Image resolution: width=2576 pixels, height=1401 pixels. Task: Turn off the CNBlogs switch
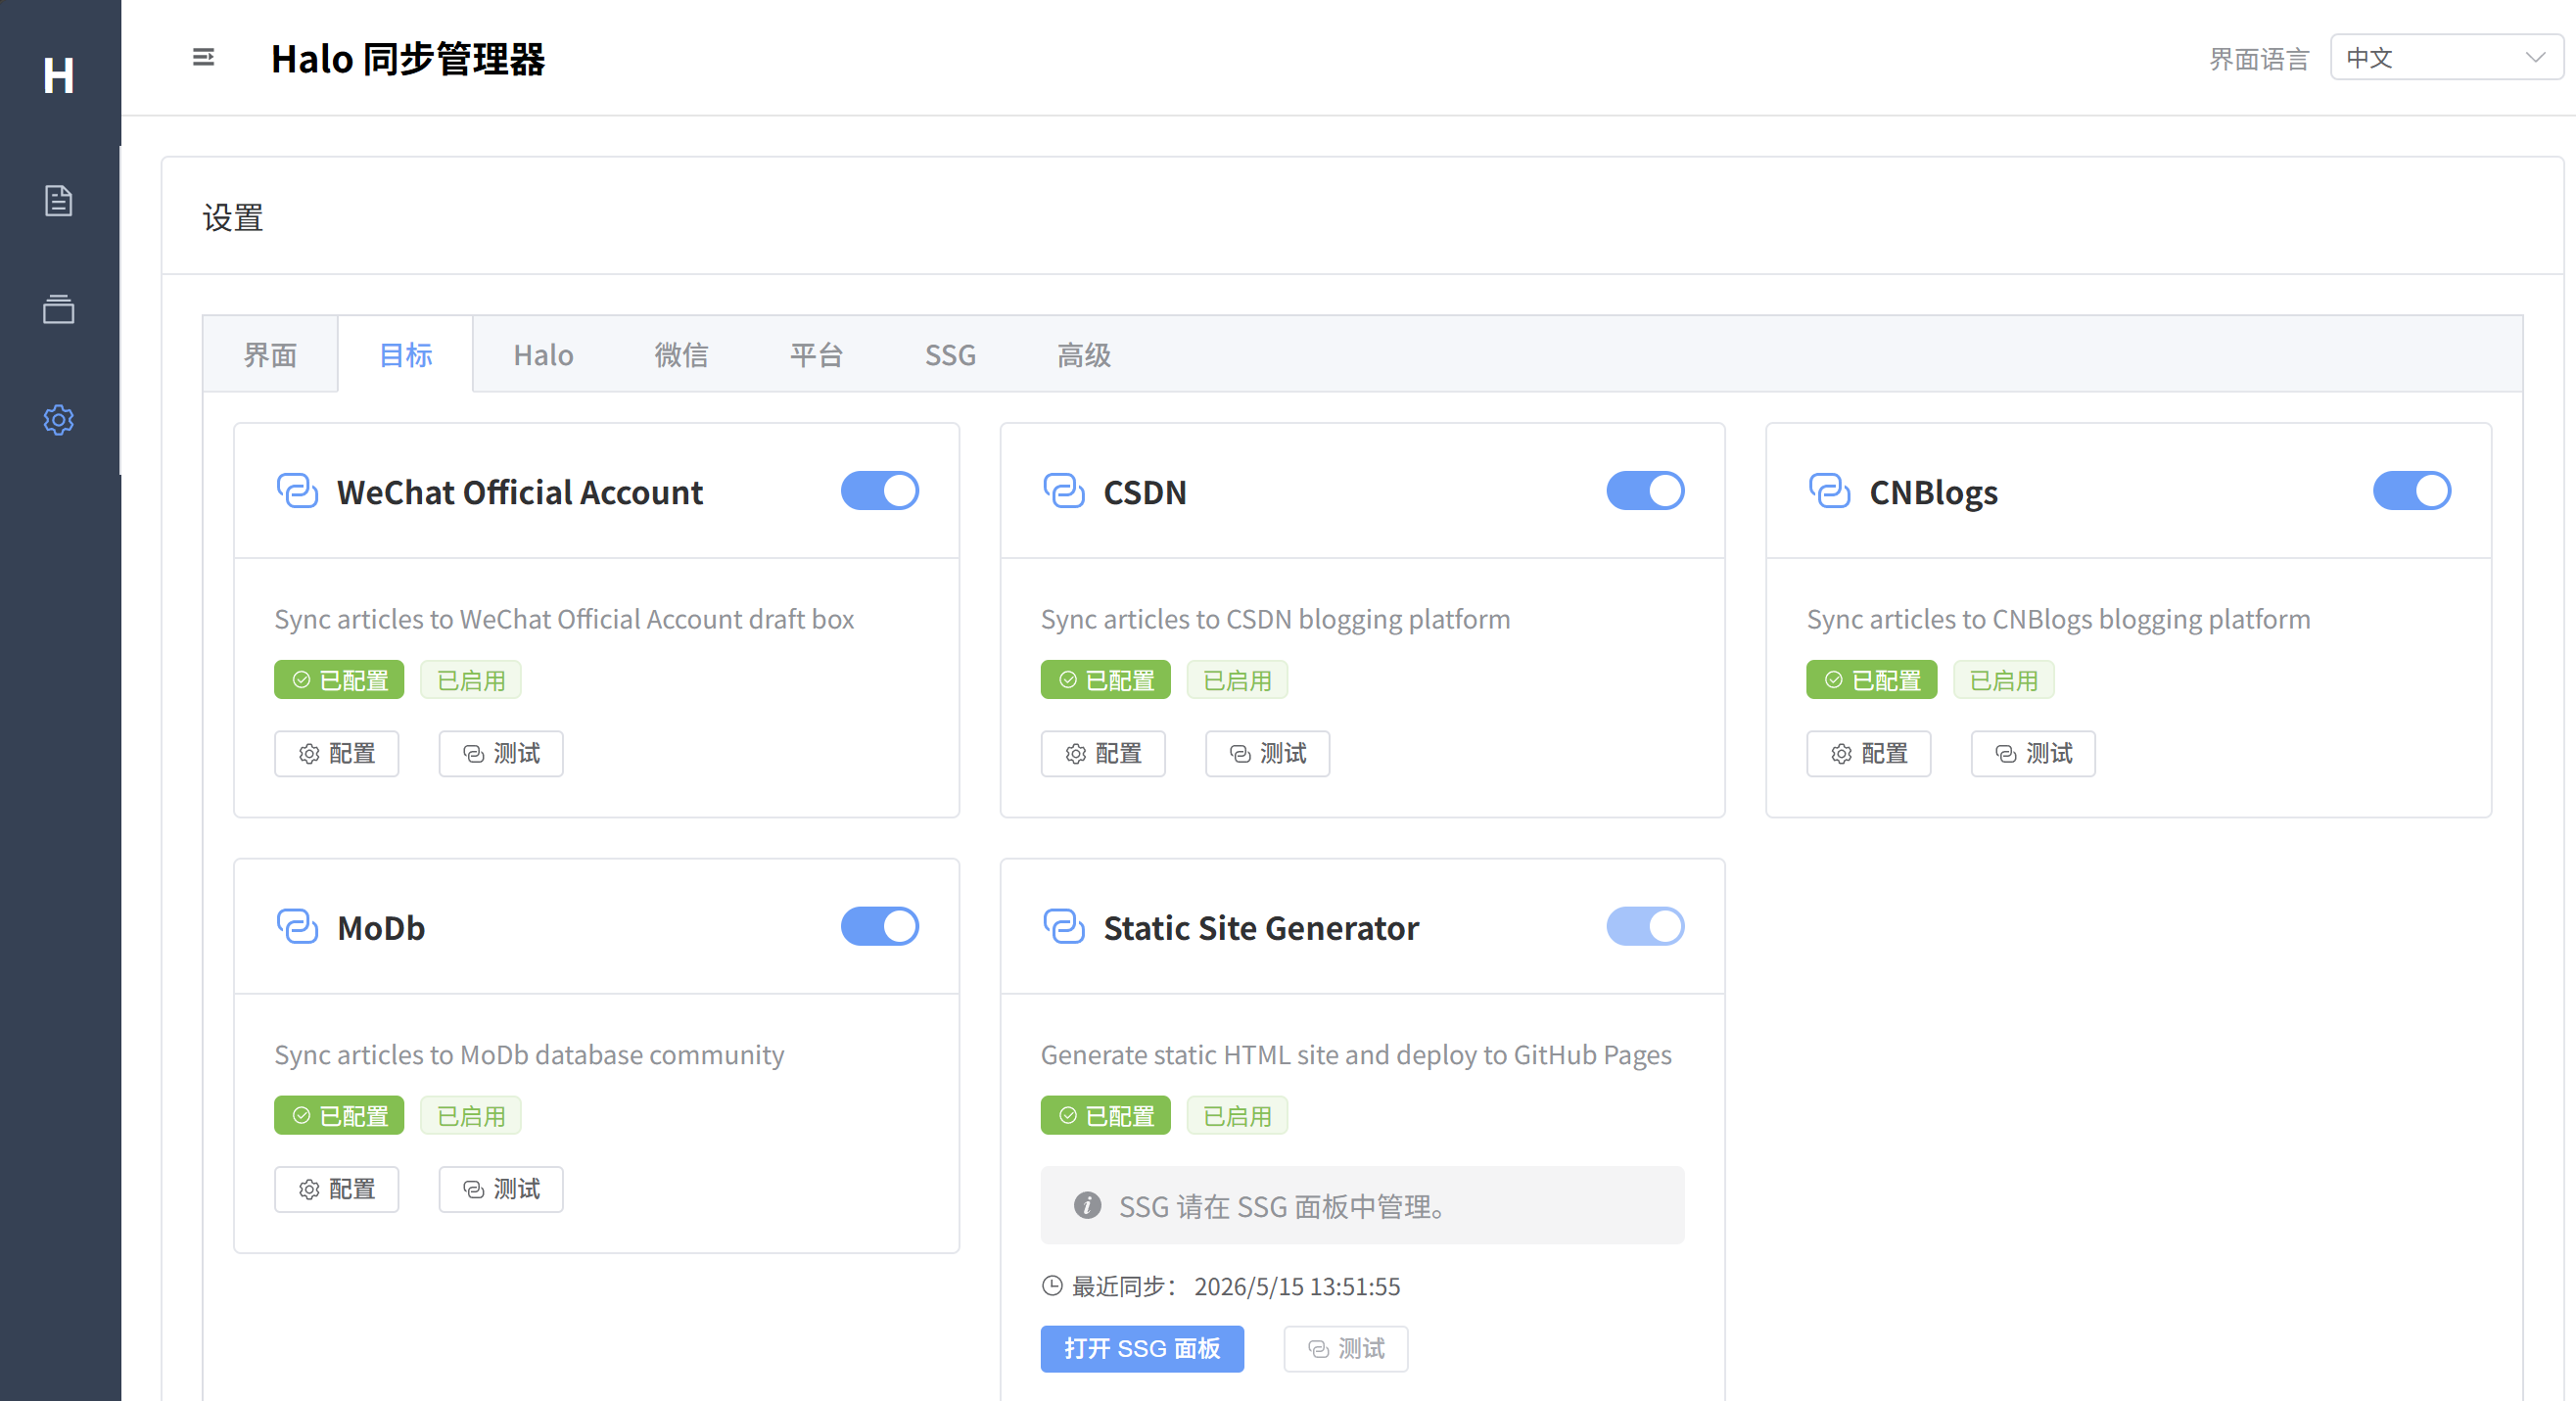tap(2411, 491)
